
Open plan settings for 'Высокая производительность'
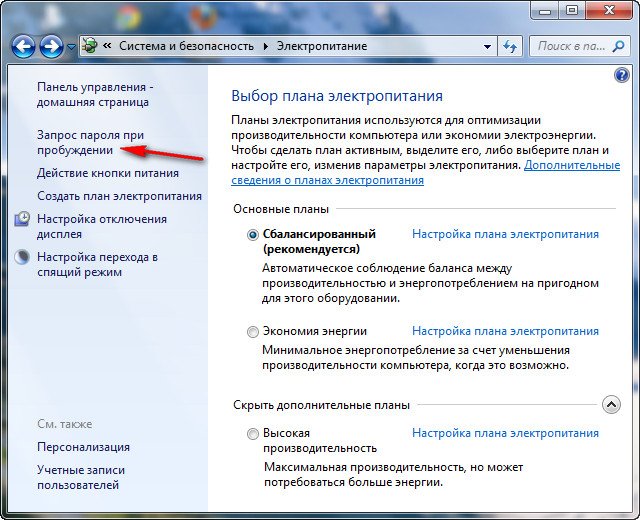(505, 433)
